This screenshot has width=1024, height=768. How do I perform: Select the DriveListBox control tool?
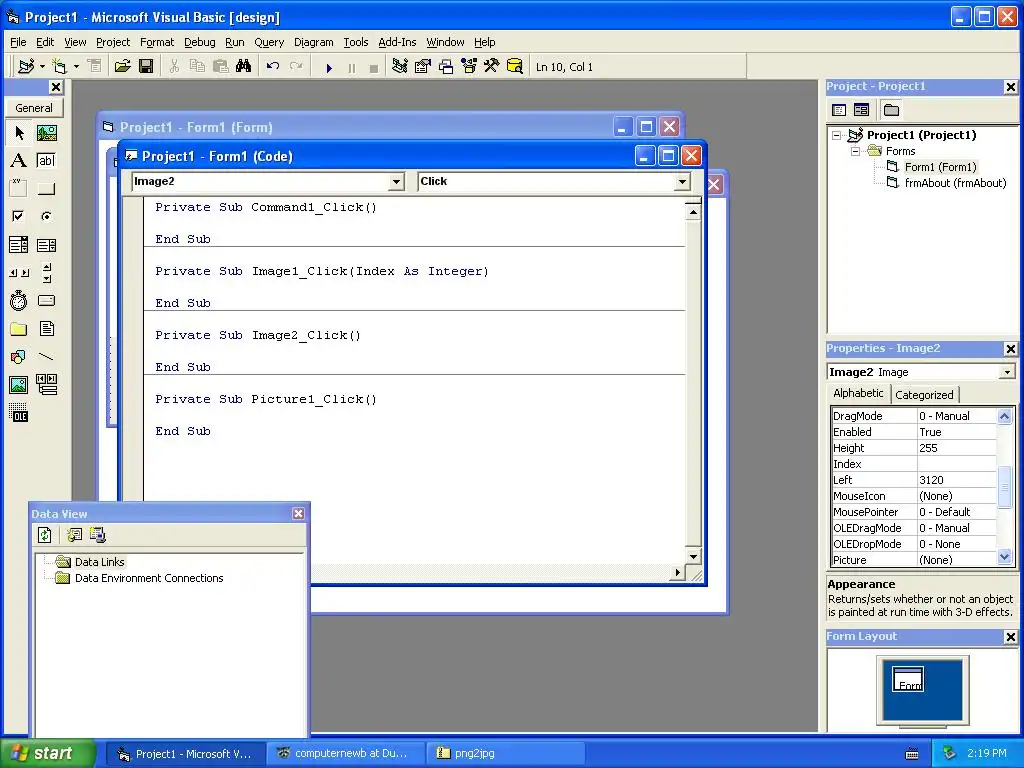46,300
